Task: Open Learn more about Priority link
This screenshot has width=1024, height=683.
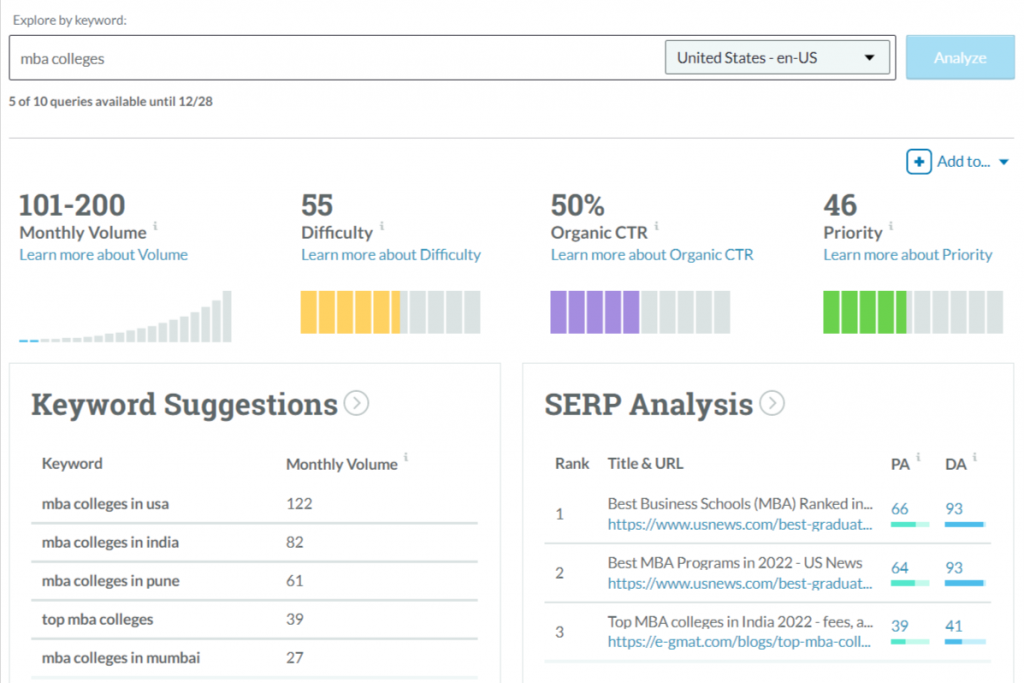Action: pyautogui.click(x=907, y=255)
